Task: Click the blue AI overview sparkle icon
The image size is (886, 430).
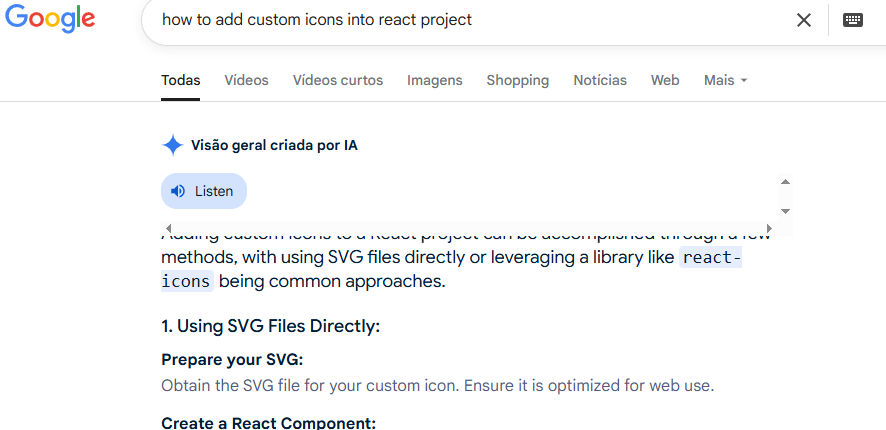Action: (172, 145)
